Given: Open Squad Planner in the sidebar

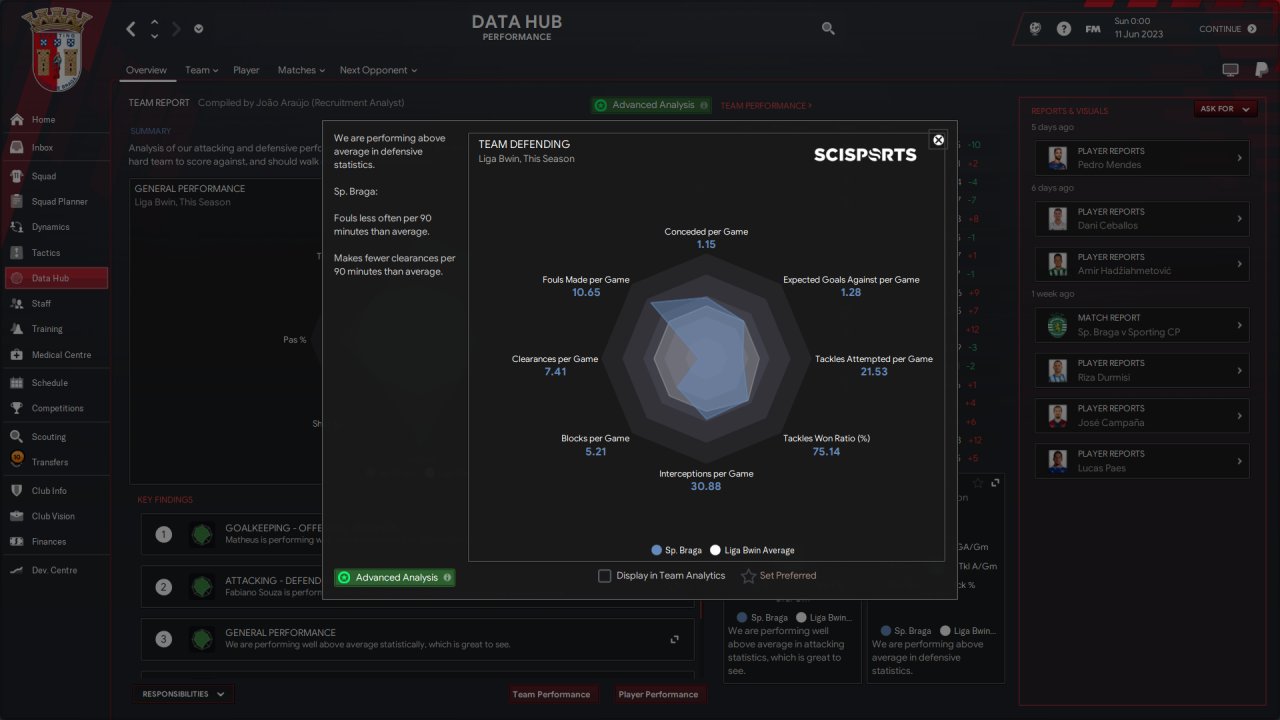Looking at the screenshot, I should (x=55, y=202).
